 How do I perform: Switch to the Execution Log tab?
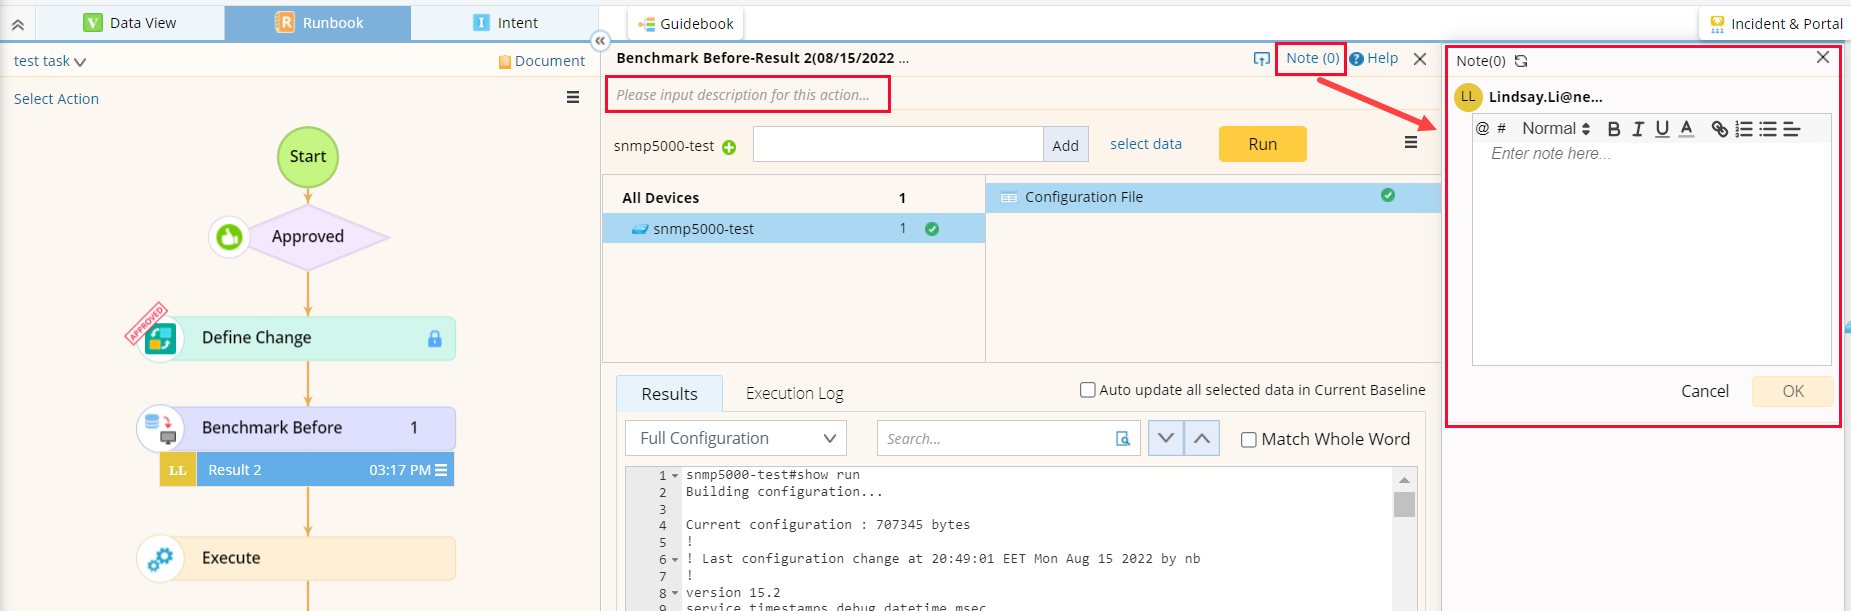794,394
